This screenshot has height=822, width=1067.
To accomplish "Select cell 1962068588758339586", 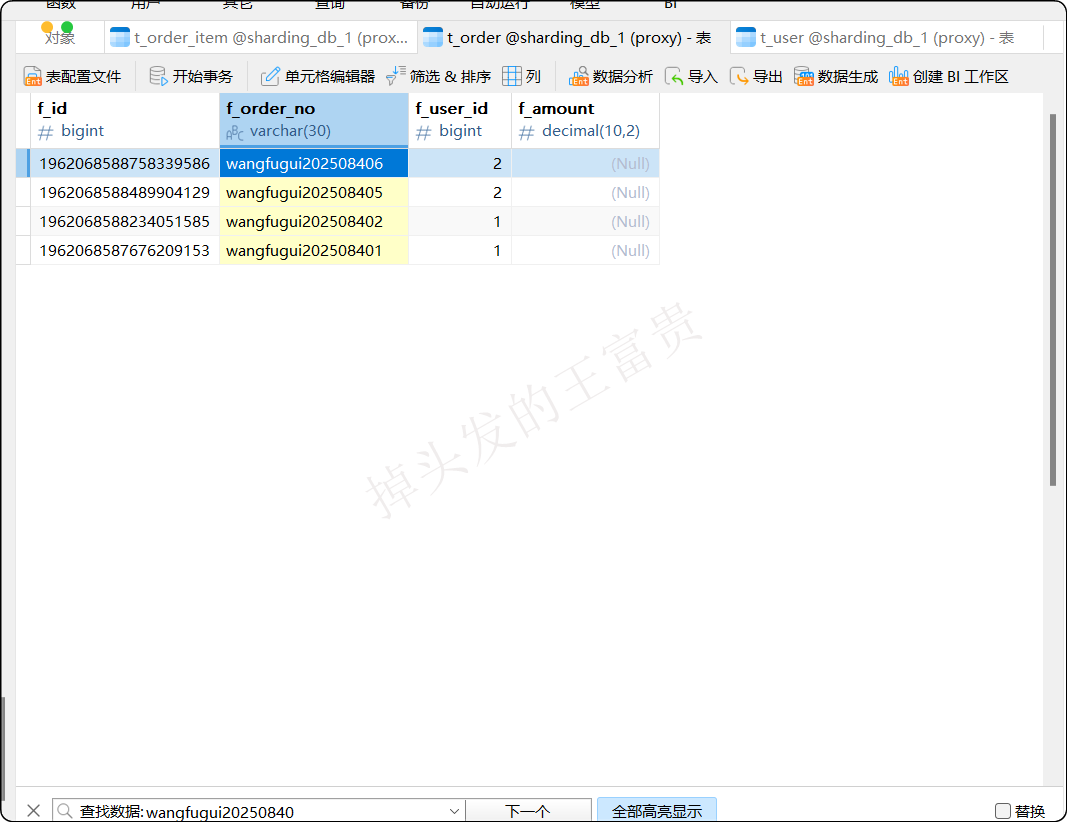I will click(125, 163).
